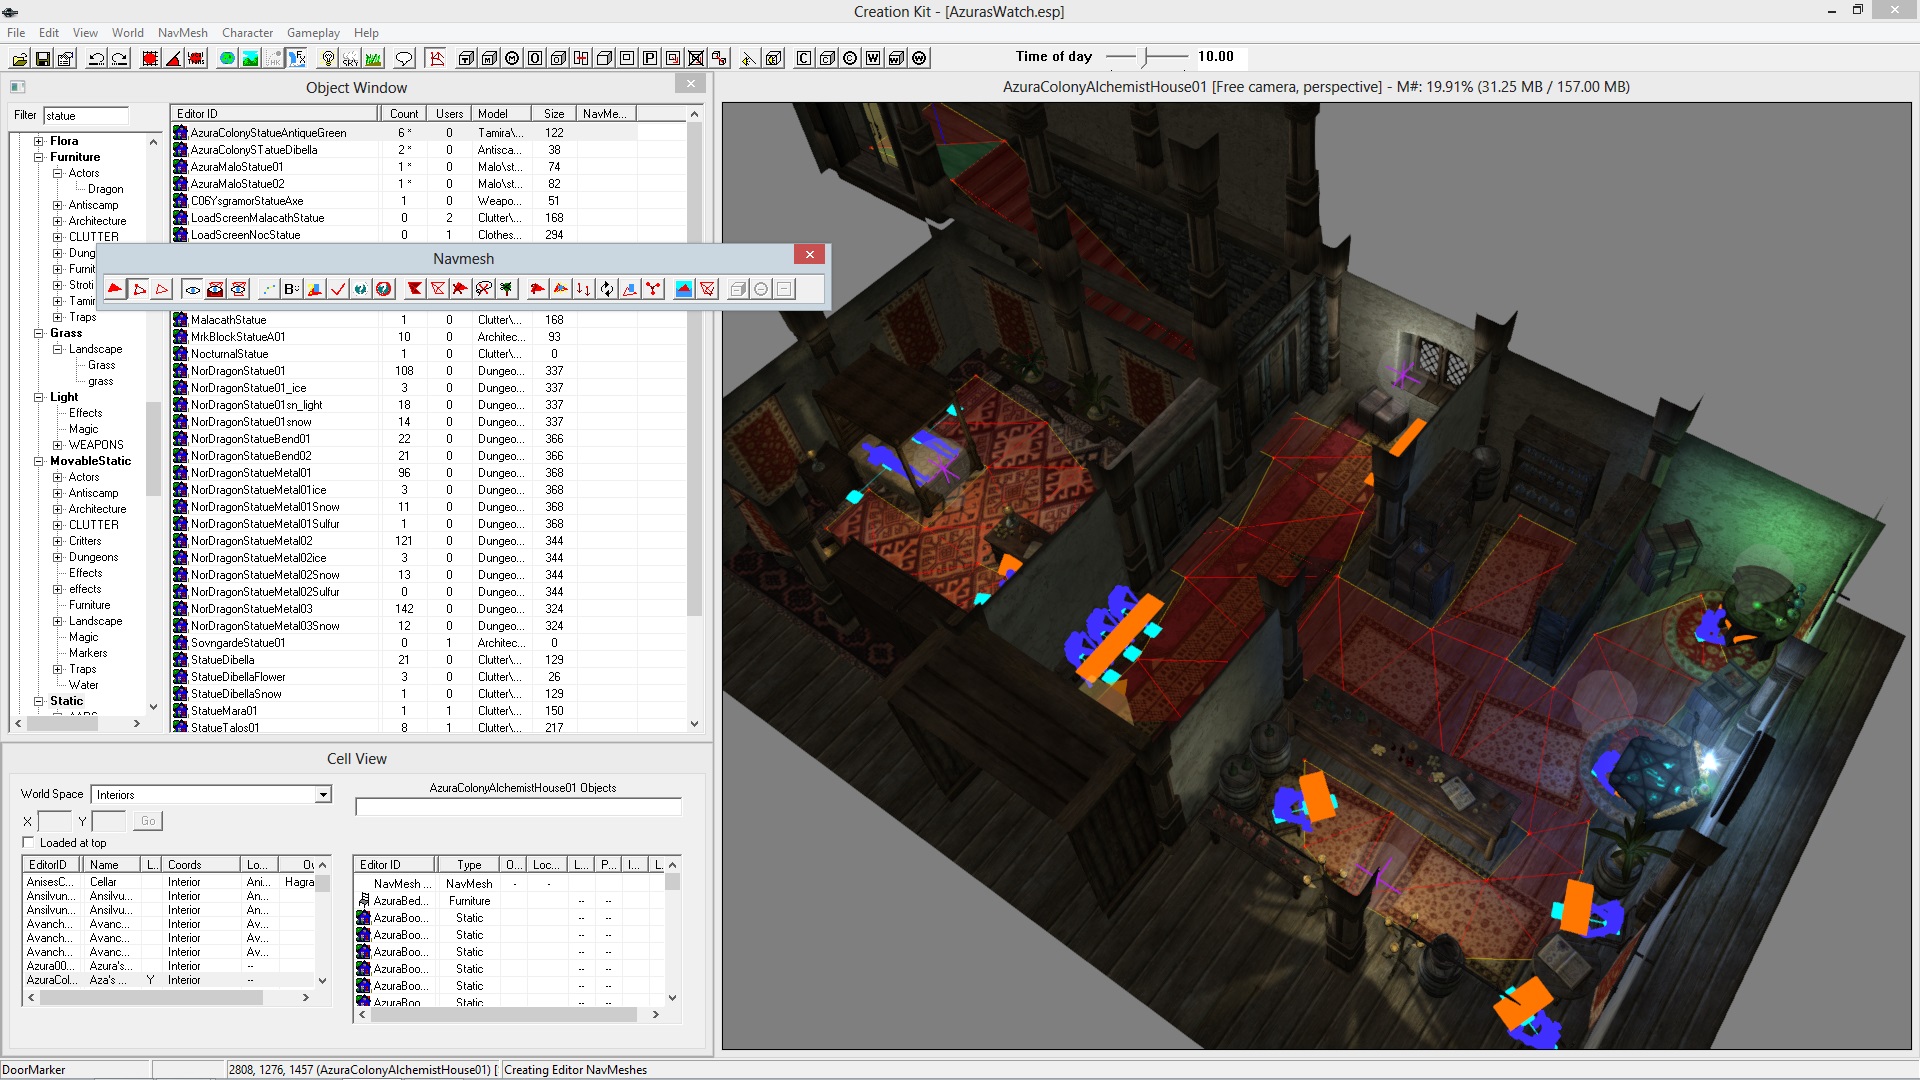Click the palm tree navmesh icon
Viewport: 1920px width, 1080px height.
tap(507, 289)
